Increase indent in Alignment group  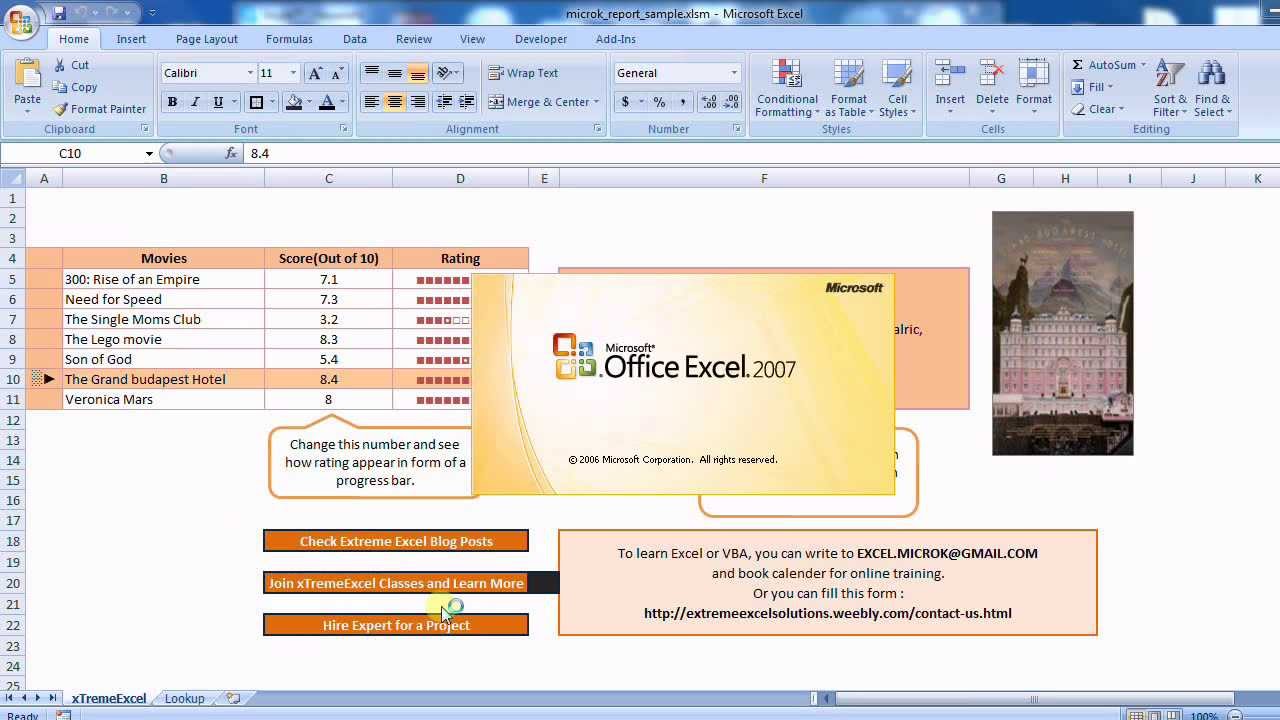[467, 102]
